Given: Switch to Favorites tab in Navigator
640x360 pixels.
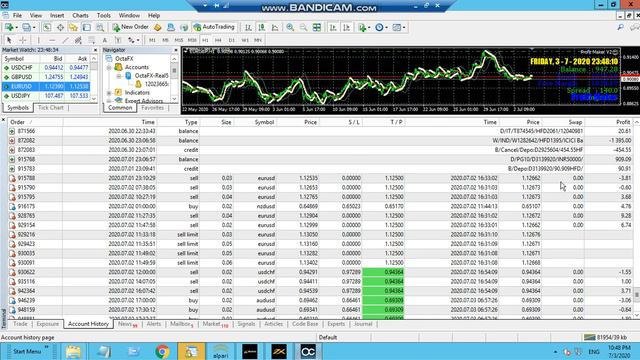Looking at the screenshot, I should (x=152, y=108).
